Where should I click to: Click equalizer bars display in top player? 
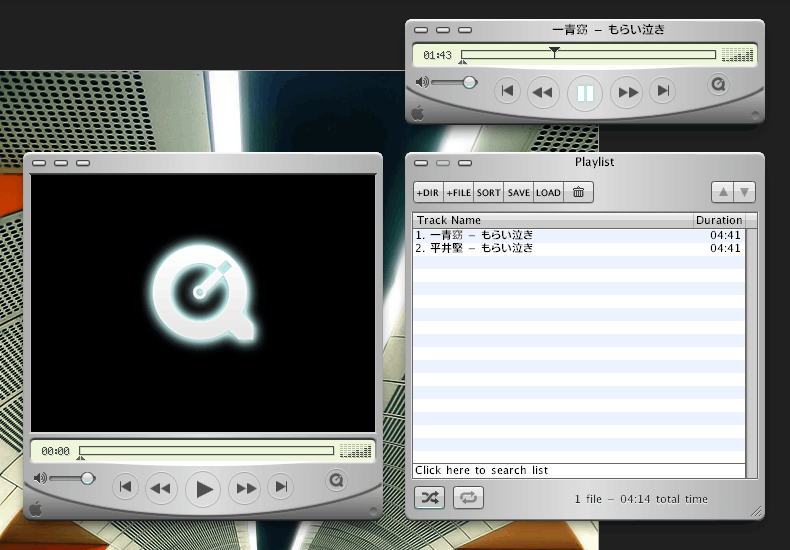pos(738,54)
